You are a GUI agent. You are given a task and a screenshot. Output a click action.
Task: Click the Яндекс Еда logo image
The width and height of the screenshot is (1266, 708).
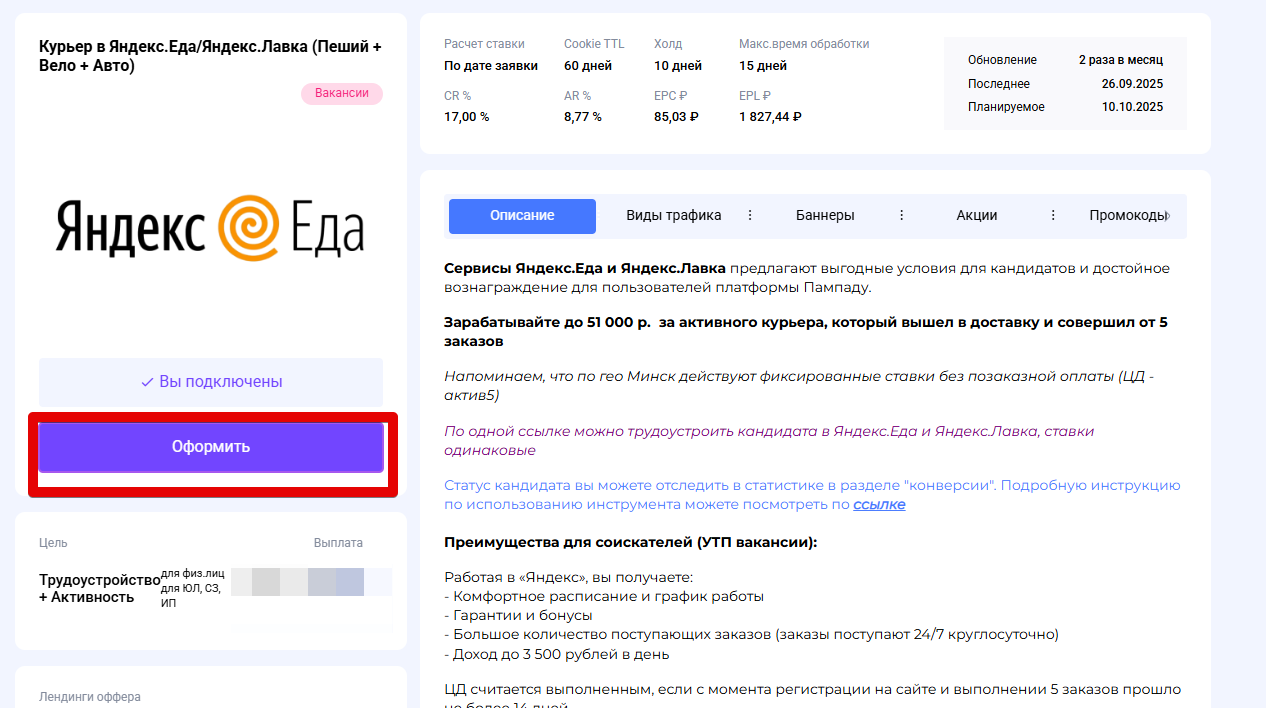click(x=211, y=228)
